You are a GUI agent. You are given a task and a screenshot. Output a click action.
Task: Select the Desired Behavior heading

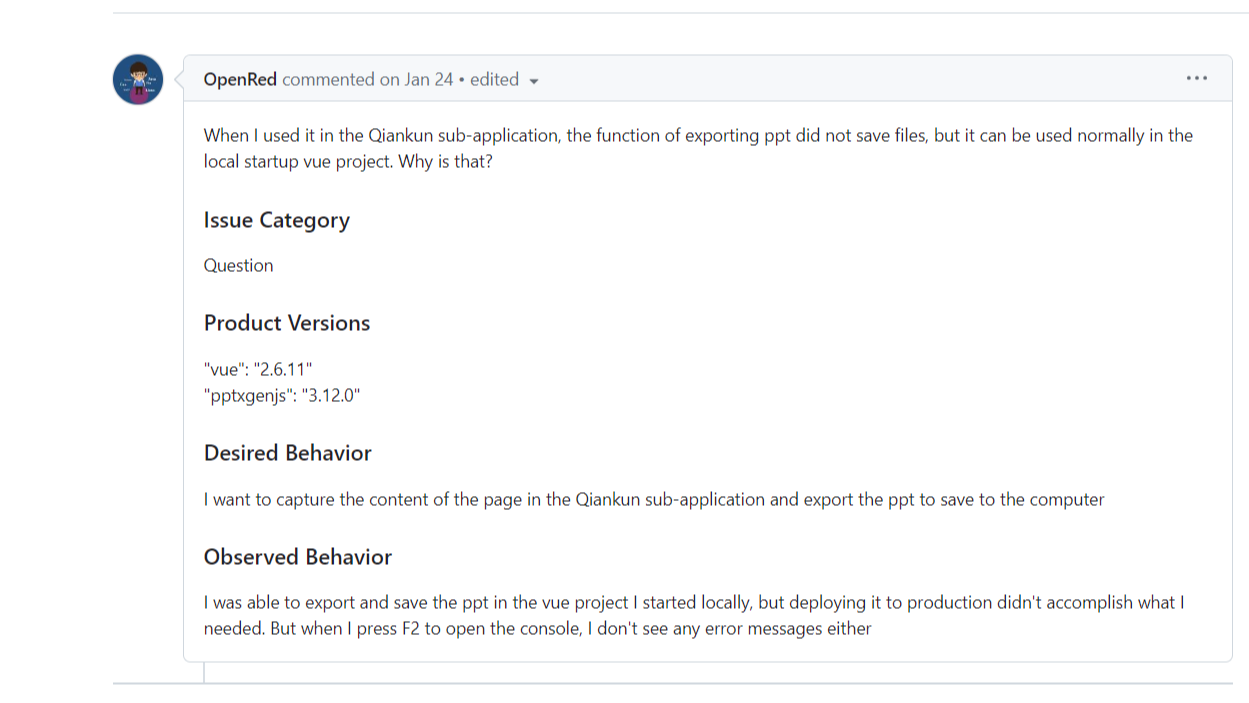(288, 453)
